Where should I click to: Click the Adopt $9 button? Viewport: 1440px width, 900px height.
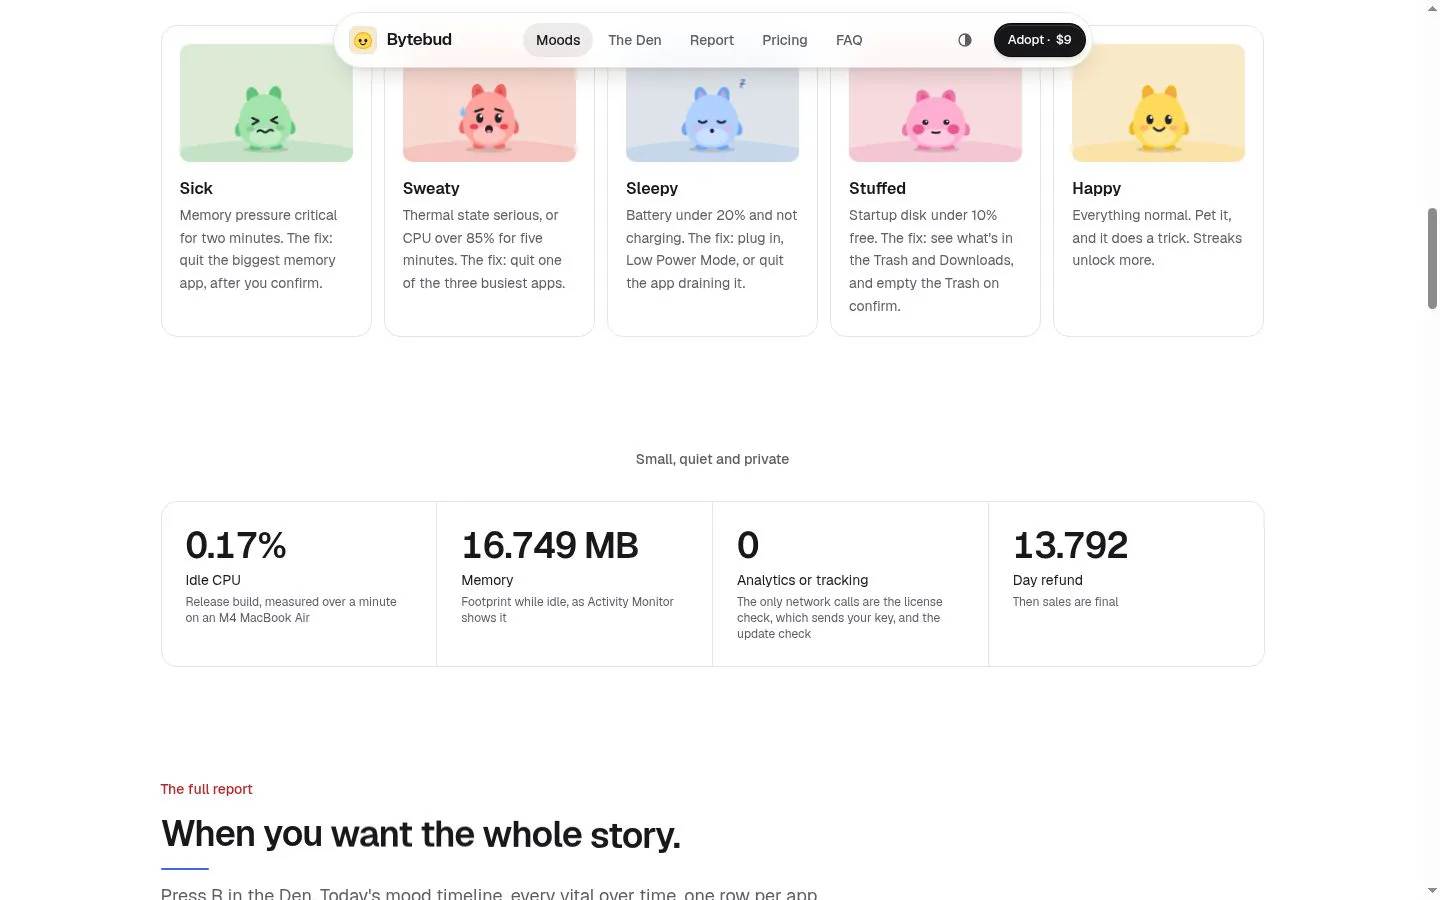pos(1039,40)
